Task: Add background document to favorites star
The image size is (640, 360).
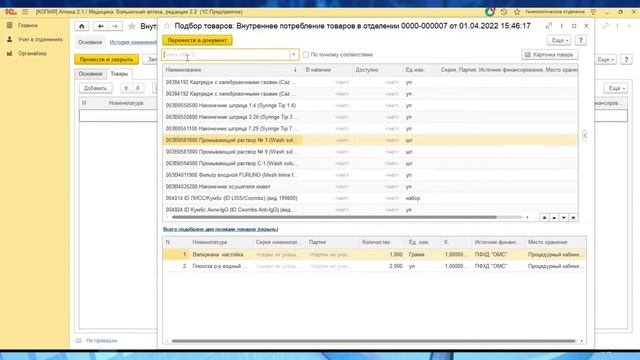Action: click(x=132, y=27)
